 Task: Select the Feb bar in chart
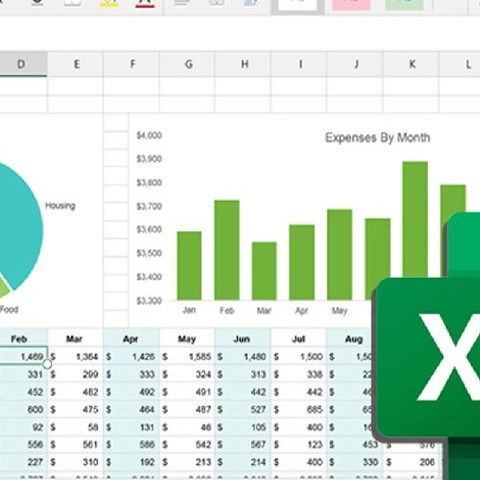[227, 250]
